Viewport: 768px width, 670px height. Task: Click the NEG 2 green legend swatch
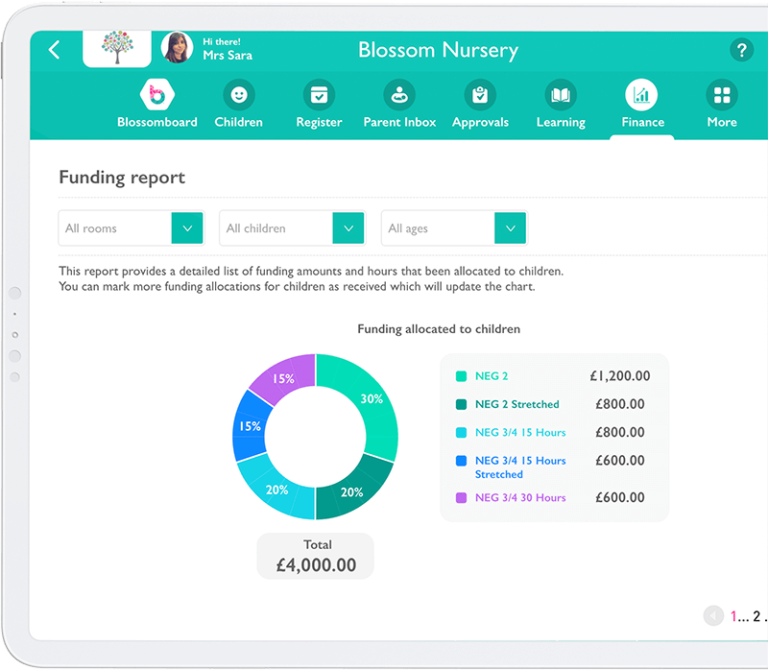[461, 377]
